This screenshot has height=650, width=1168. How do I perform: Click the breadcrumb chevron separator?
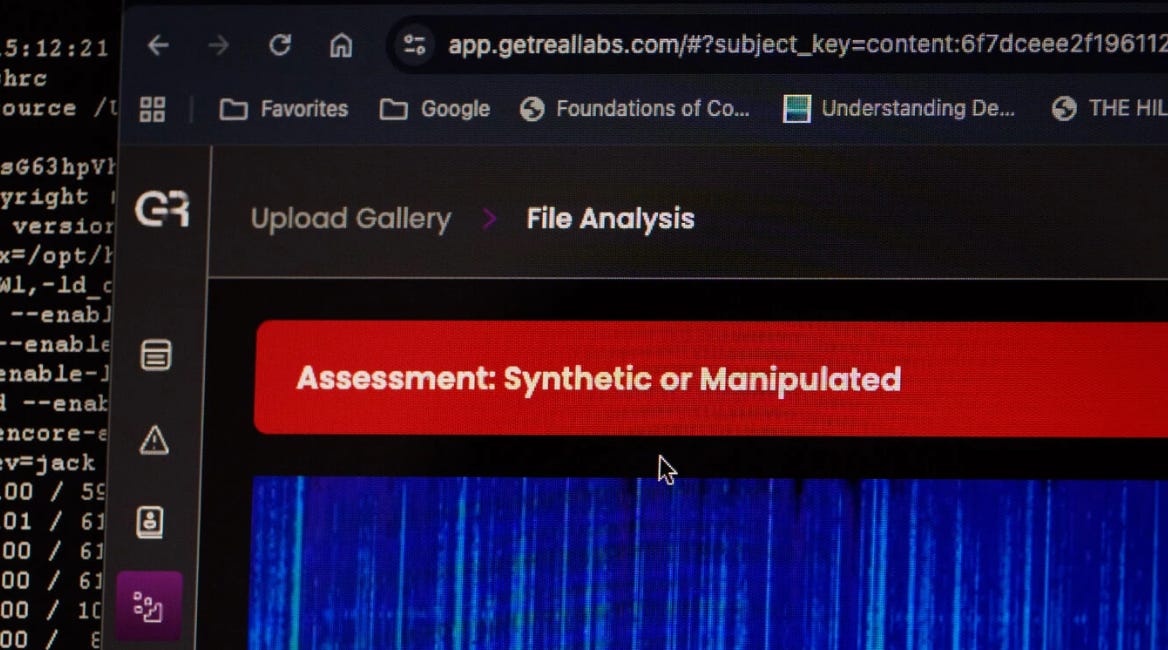(x=489, y=219)
